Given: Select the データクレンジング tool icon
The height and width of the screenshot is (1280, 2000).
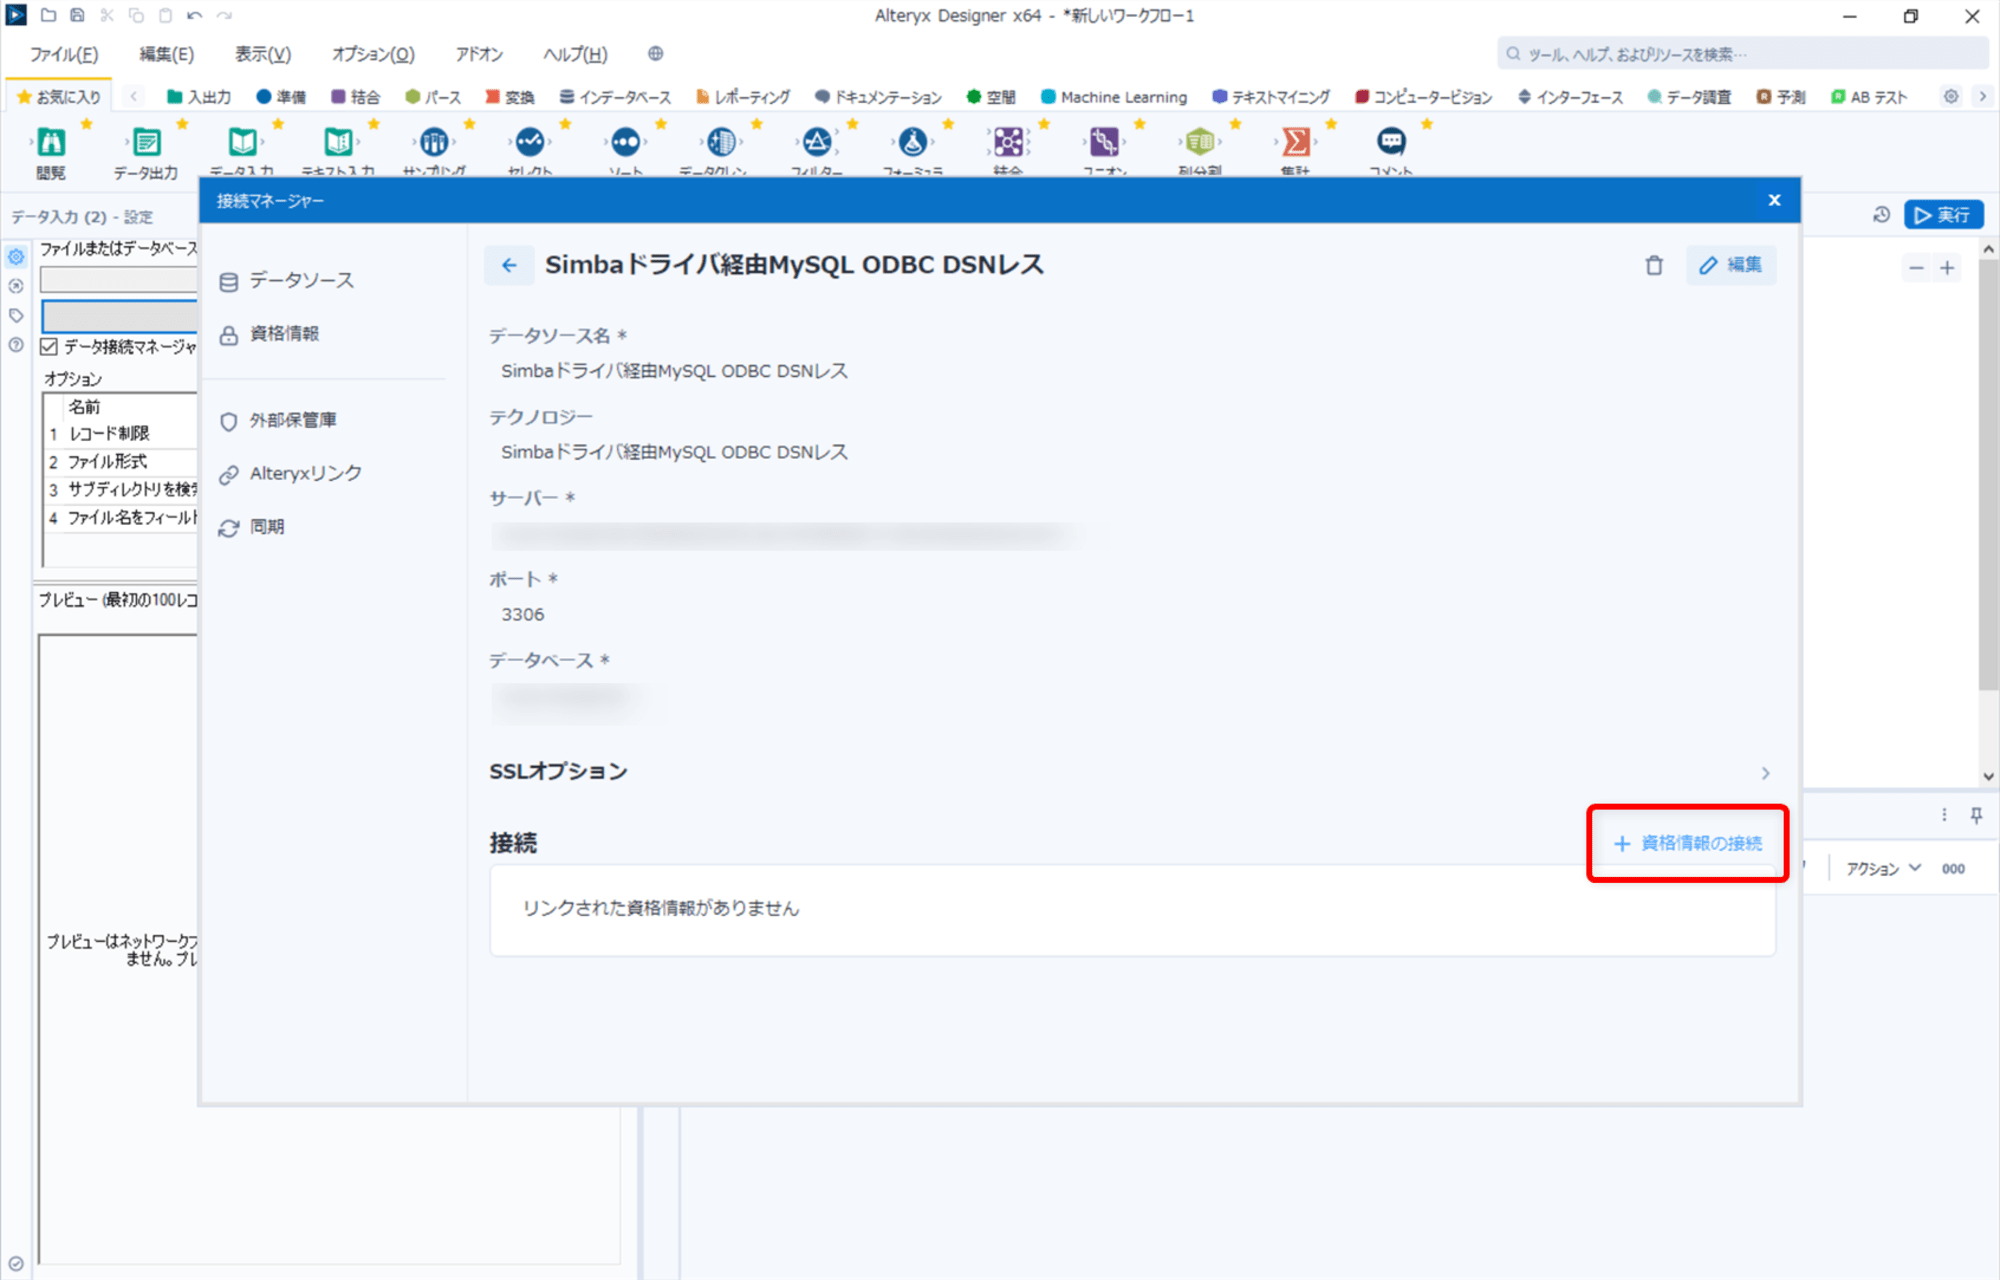Looking at the screenshot, I should tap(721, 142).
